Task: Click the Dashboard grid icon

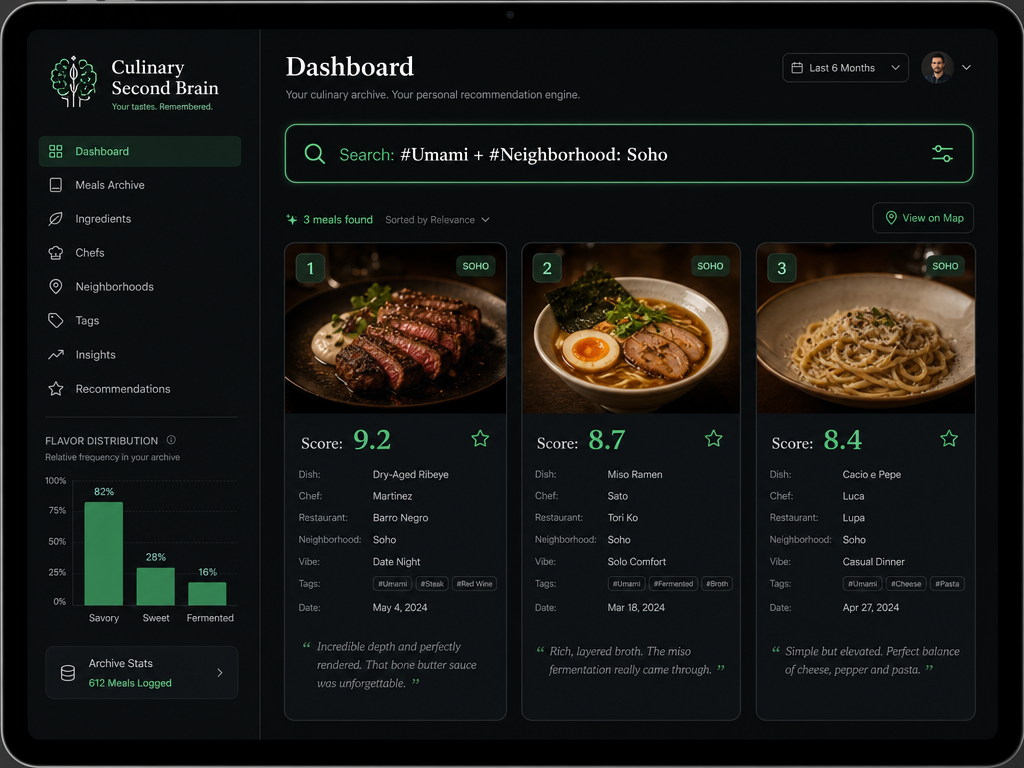Action: point(56,152)
